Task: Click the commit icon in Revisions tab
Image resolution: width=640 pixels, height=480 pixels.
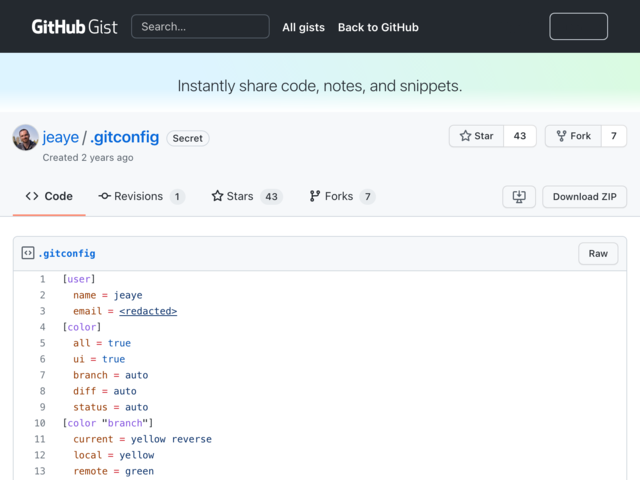Action: click(x=104, y=196)
